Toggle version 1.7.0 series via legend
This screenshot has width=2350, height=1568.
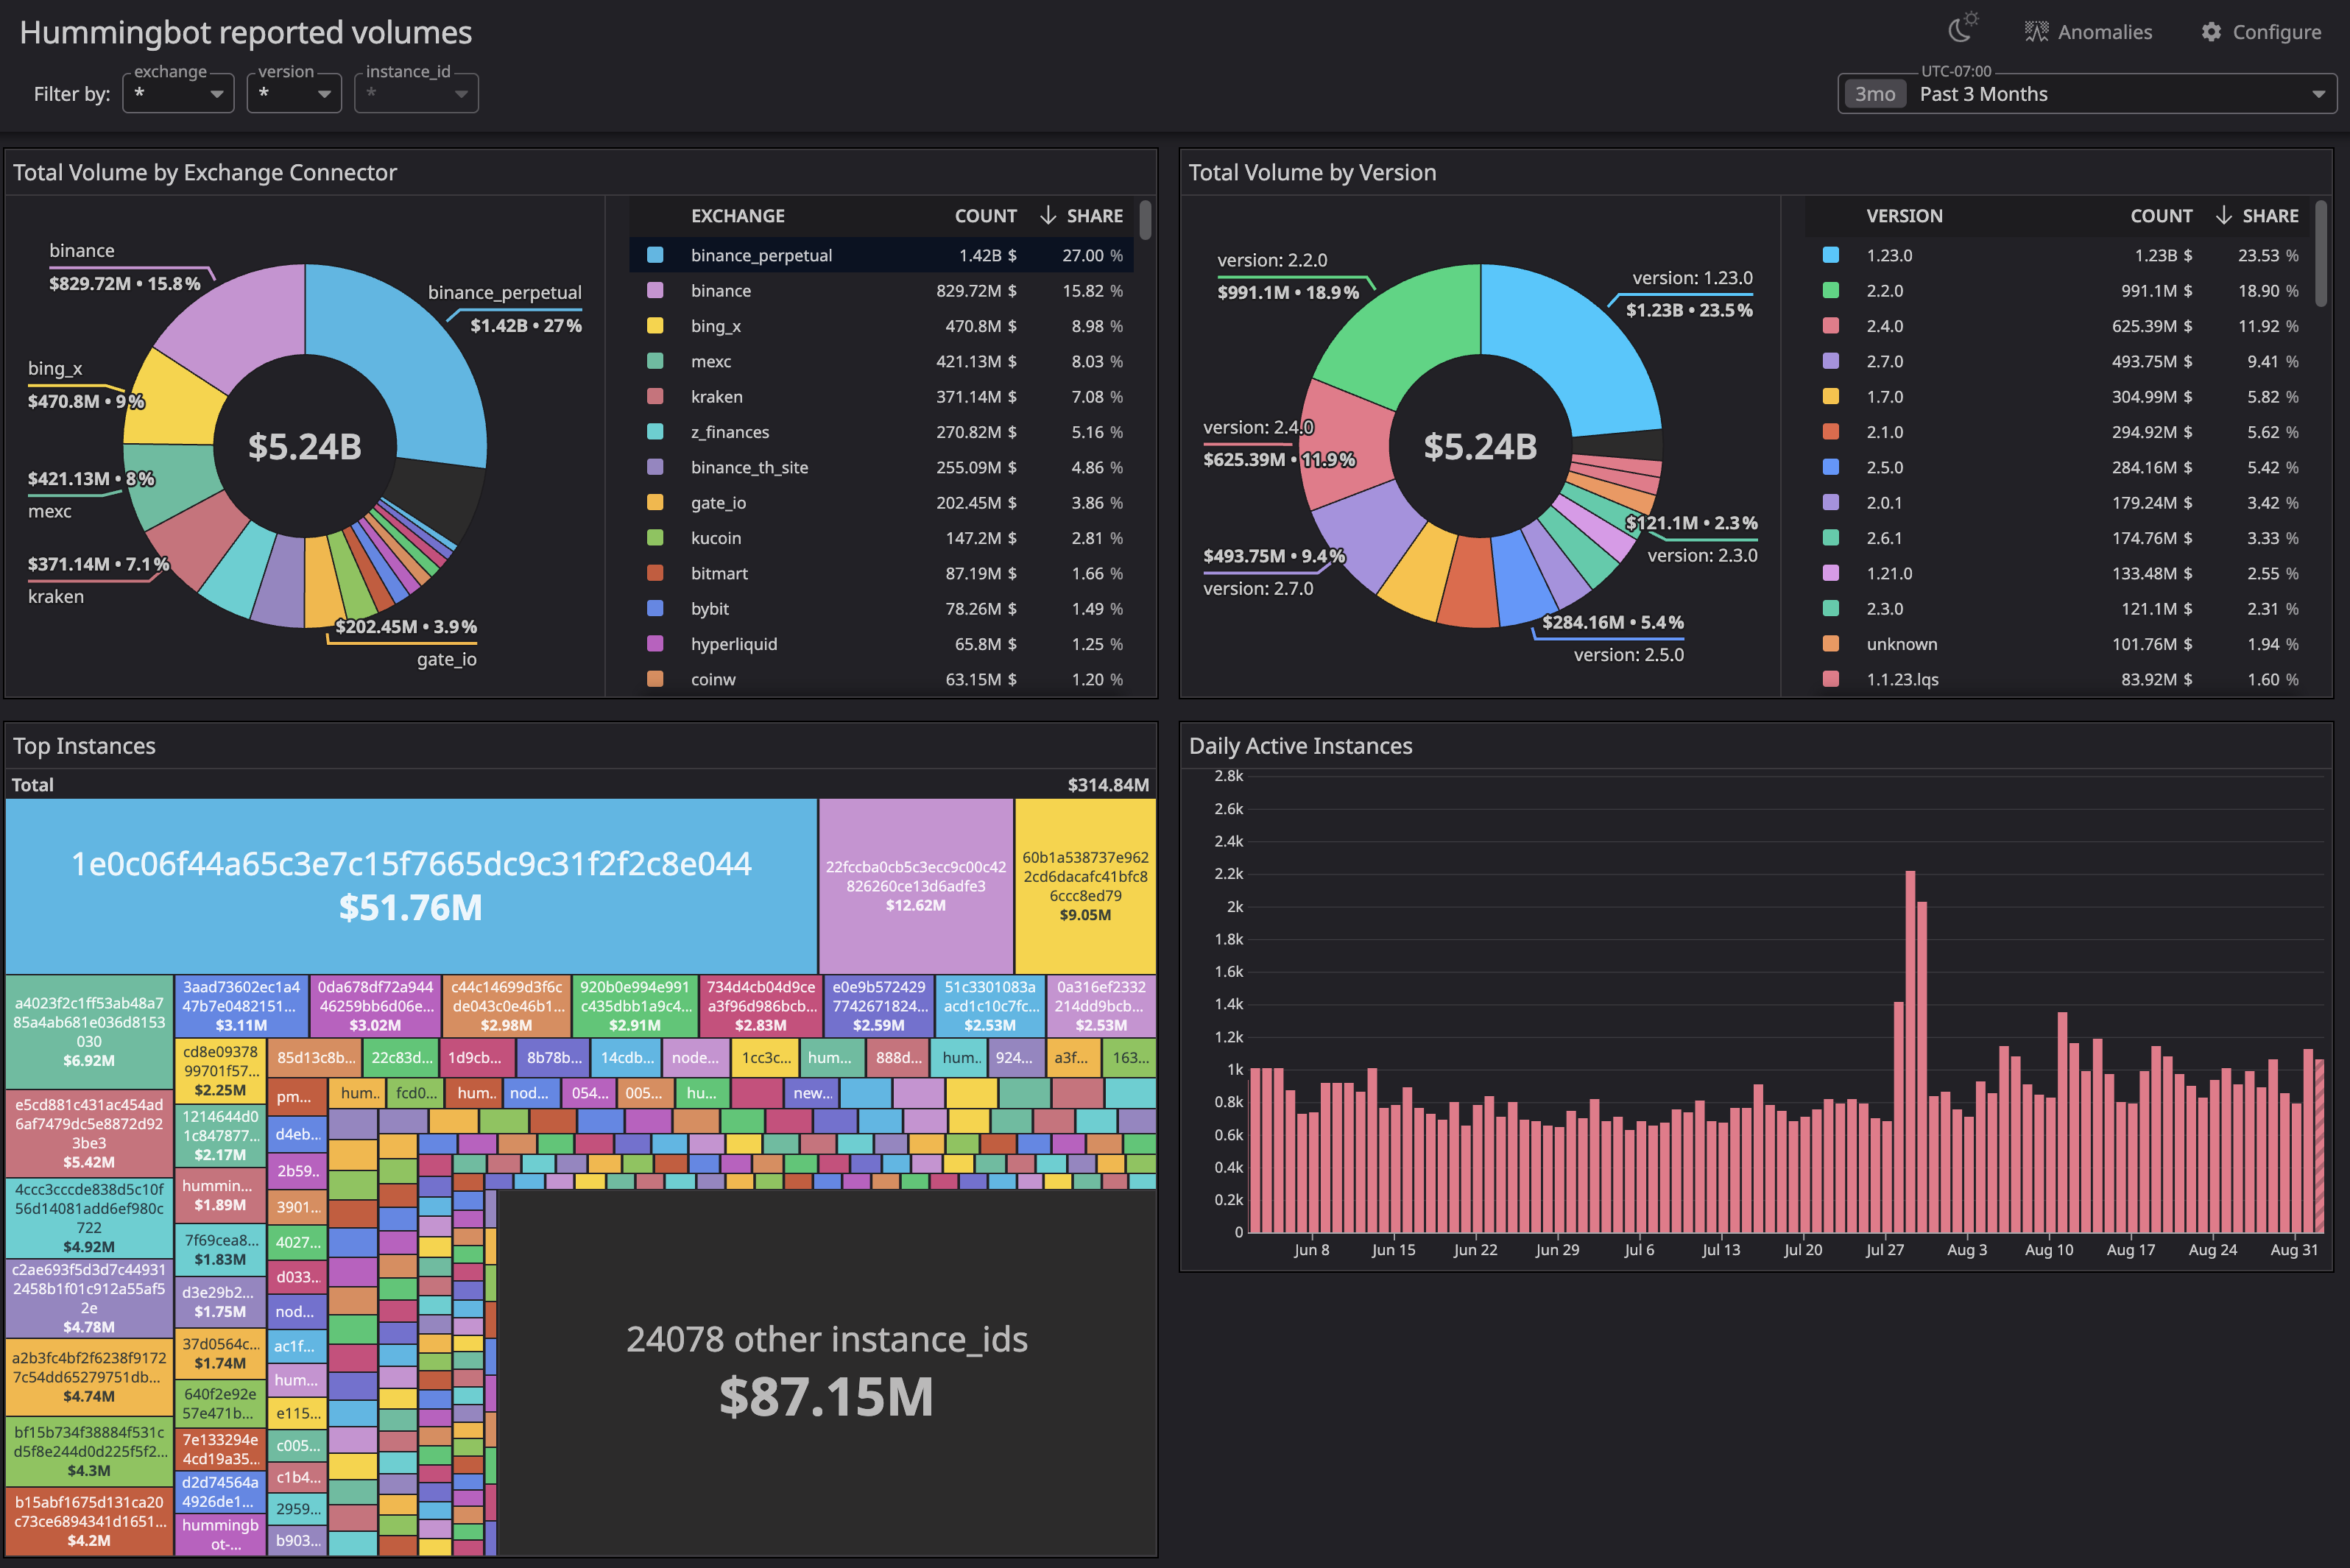point(1832,396)
